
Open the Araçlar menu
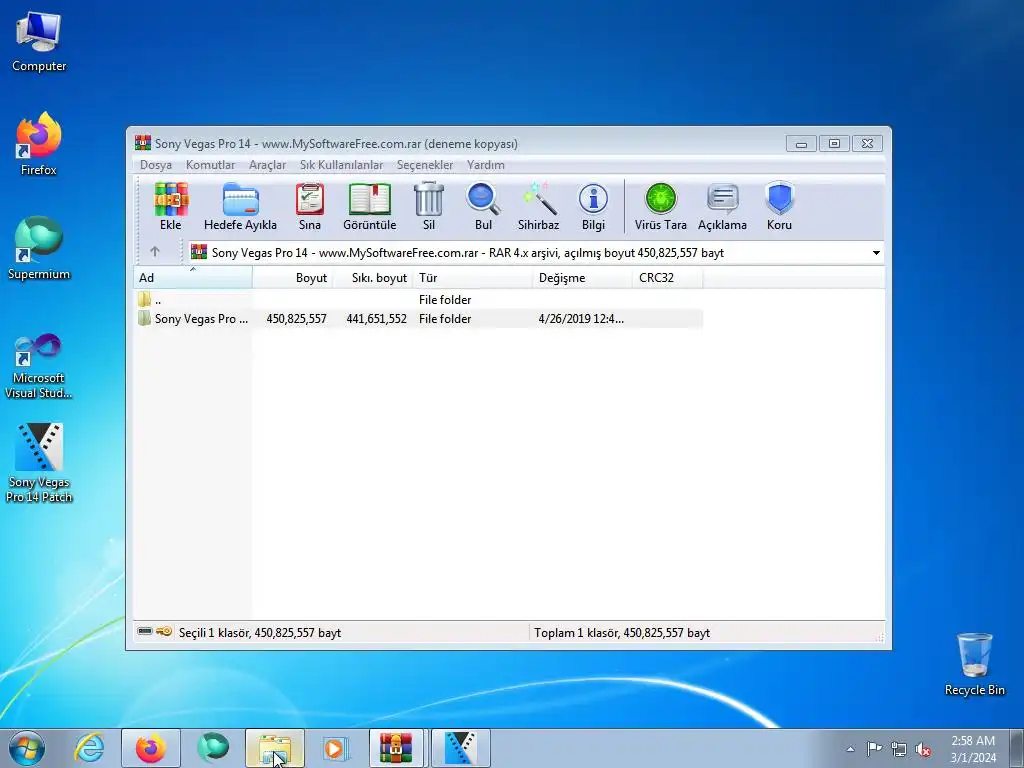(267, 165)
